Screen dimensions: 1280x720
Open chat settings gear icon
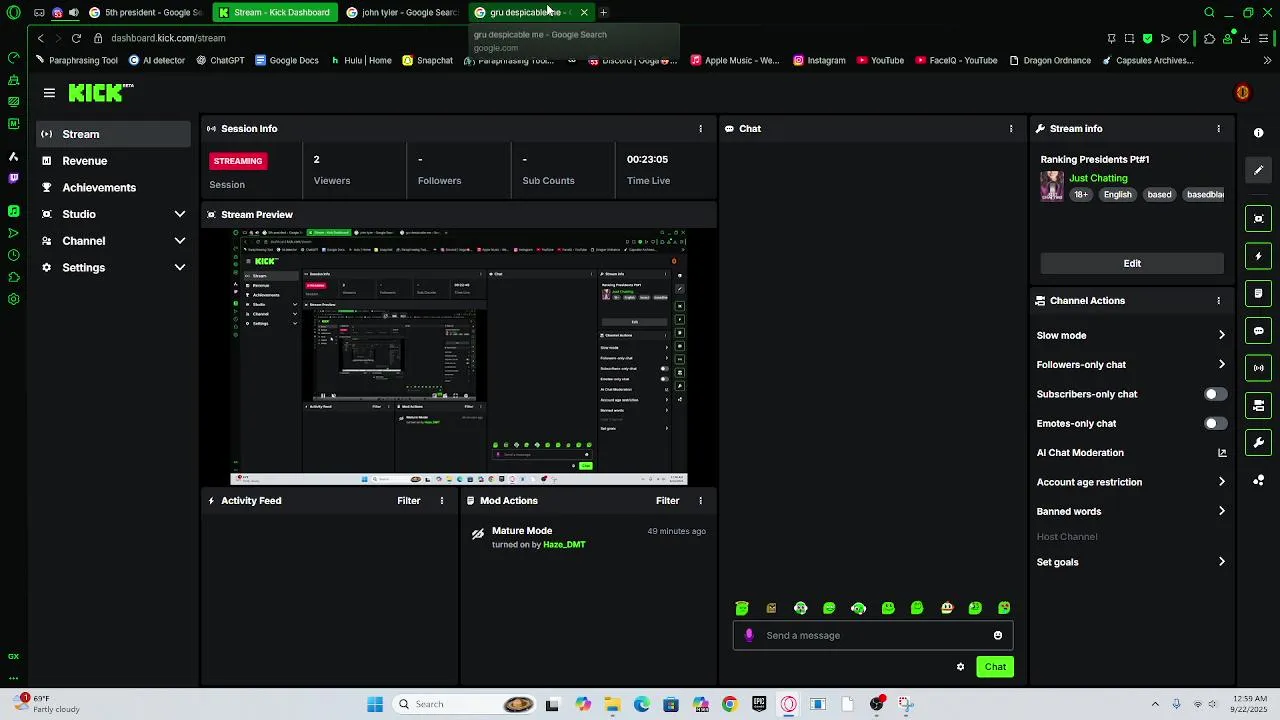point(960,667)
